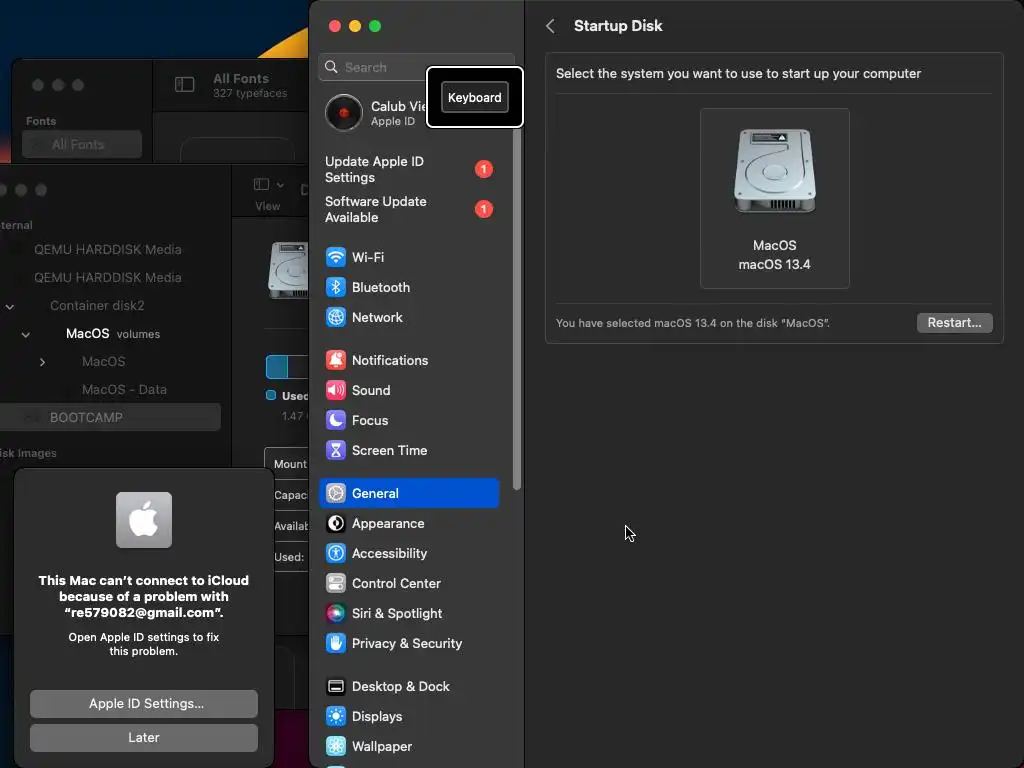The width and height of the screenshot is (1024, 768).
Task: Open Calub Apple ID account row
Action: coord(375,112)
